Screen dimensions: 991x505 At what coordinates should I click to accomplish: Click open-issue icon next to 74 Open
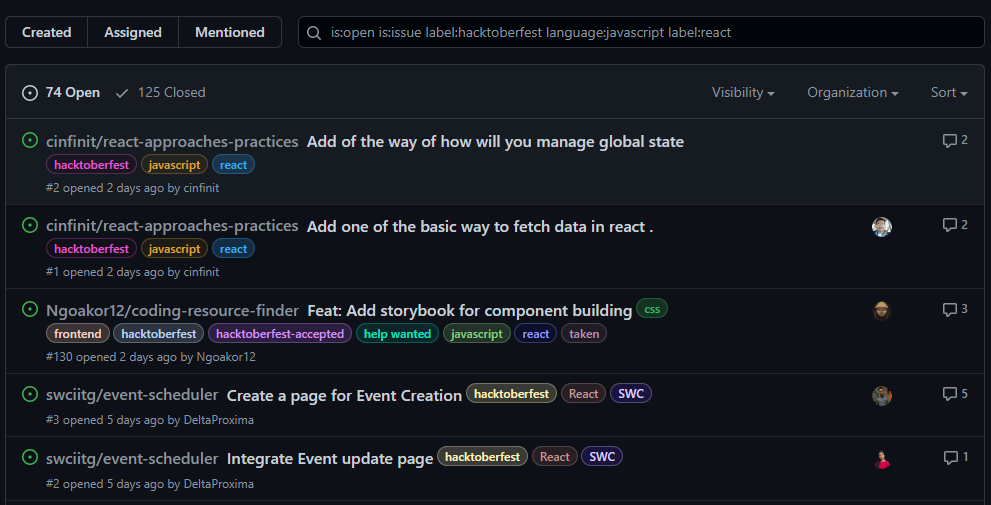(x=30, y=93)
